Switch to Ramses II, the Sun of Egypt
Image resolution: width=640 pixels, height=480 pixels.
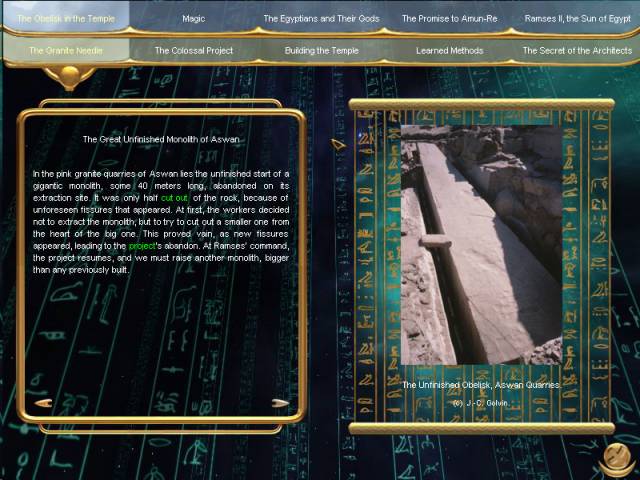tap(577, 18)
